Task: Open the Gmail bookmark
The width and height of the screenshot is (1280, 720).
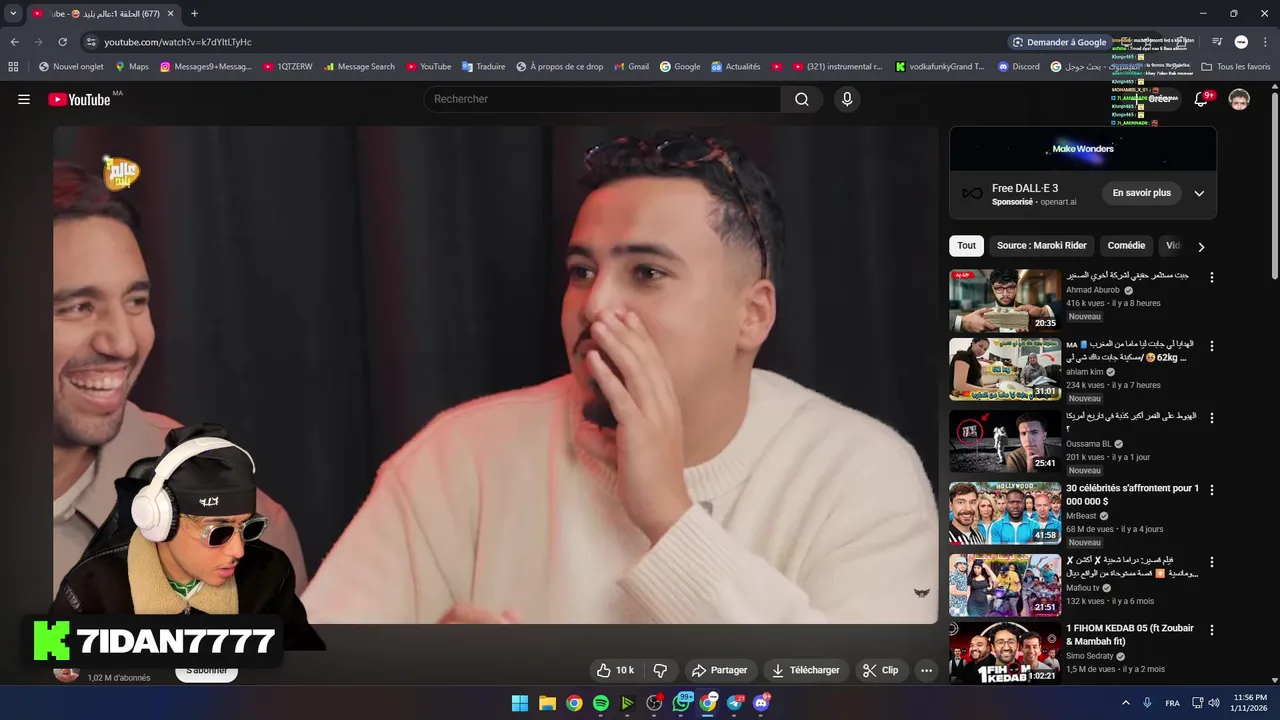Action: tap(631, 67)
